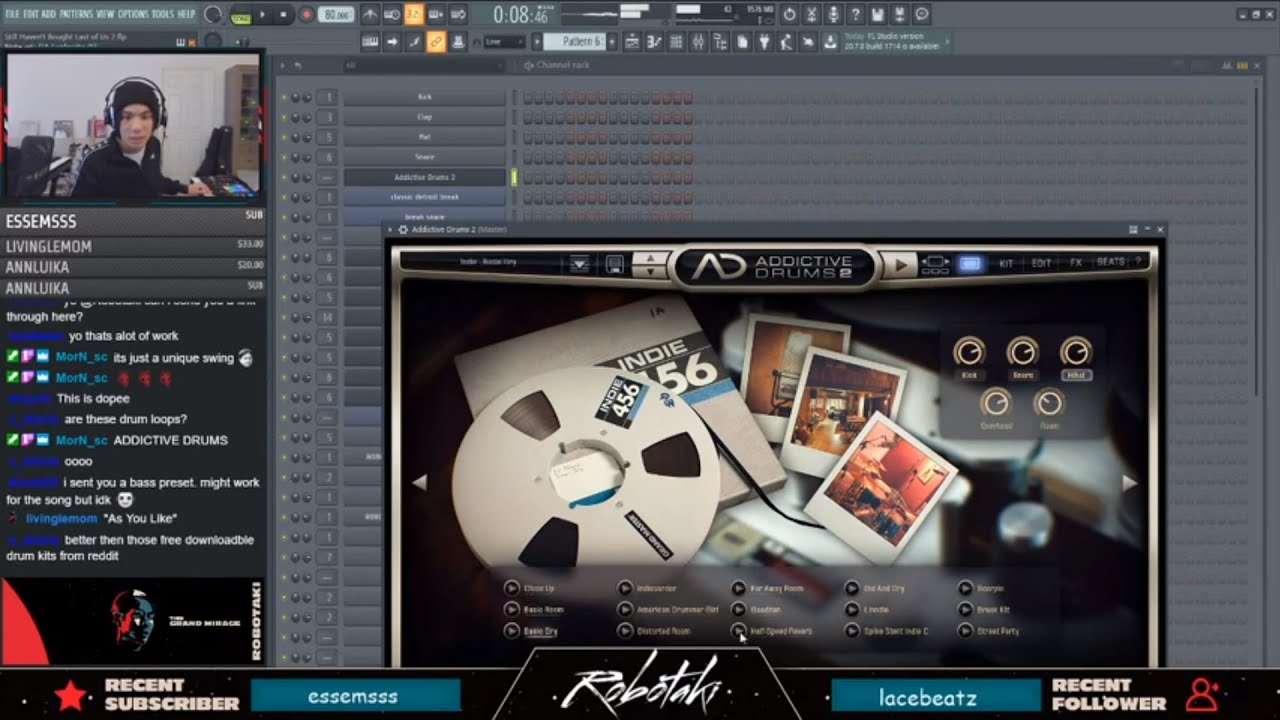Viewport: 1280px width, 720px height.
Task: Toggle the first step of the Kick row
Action: 527,97
